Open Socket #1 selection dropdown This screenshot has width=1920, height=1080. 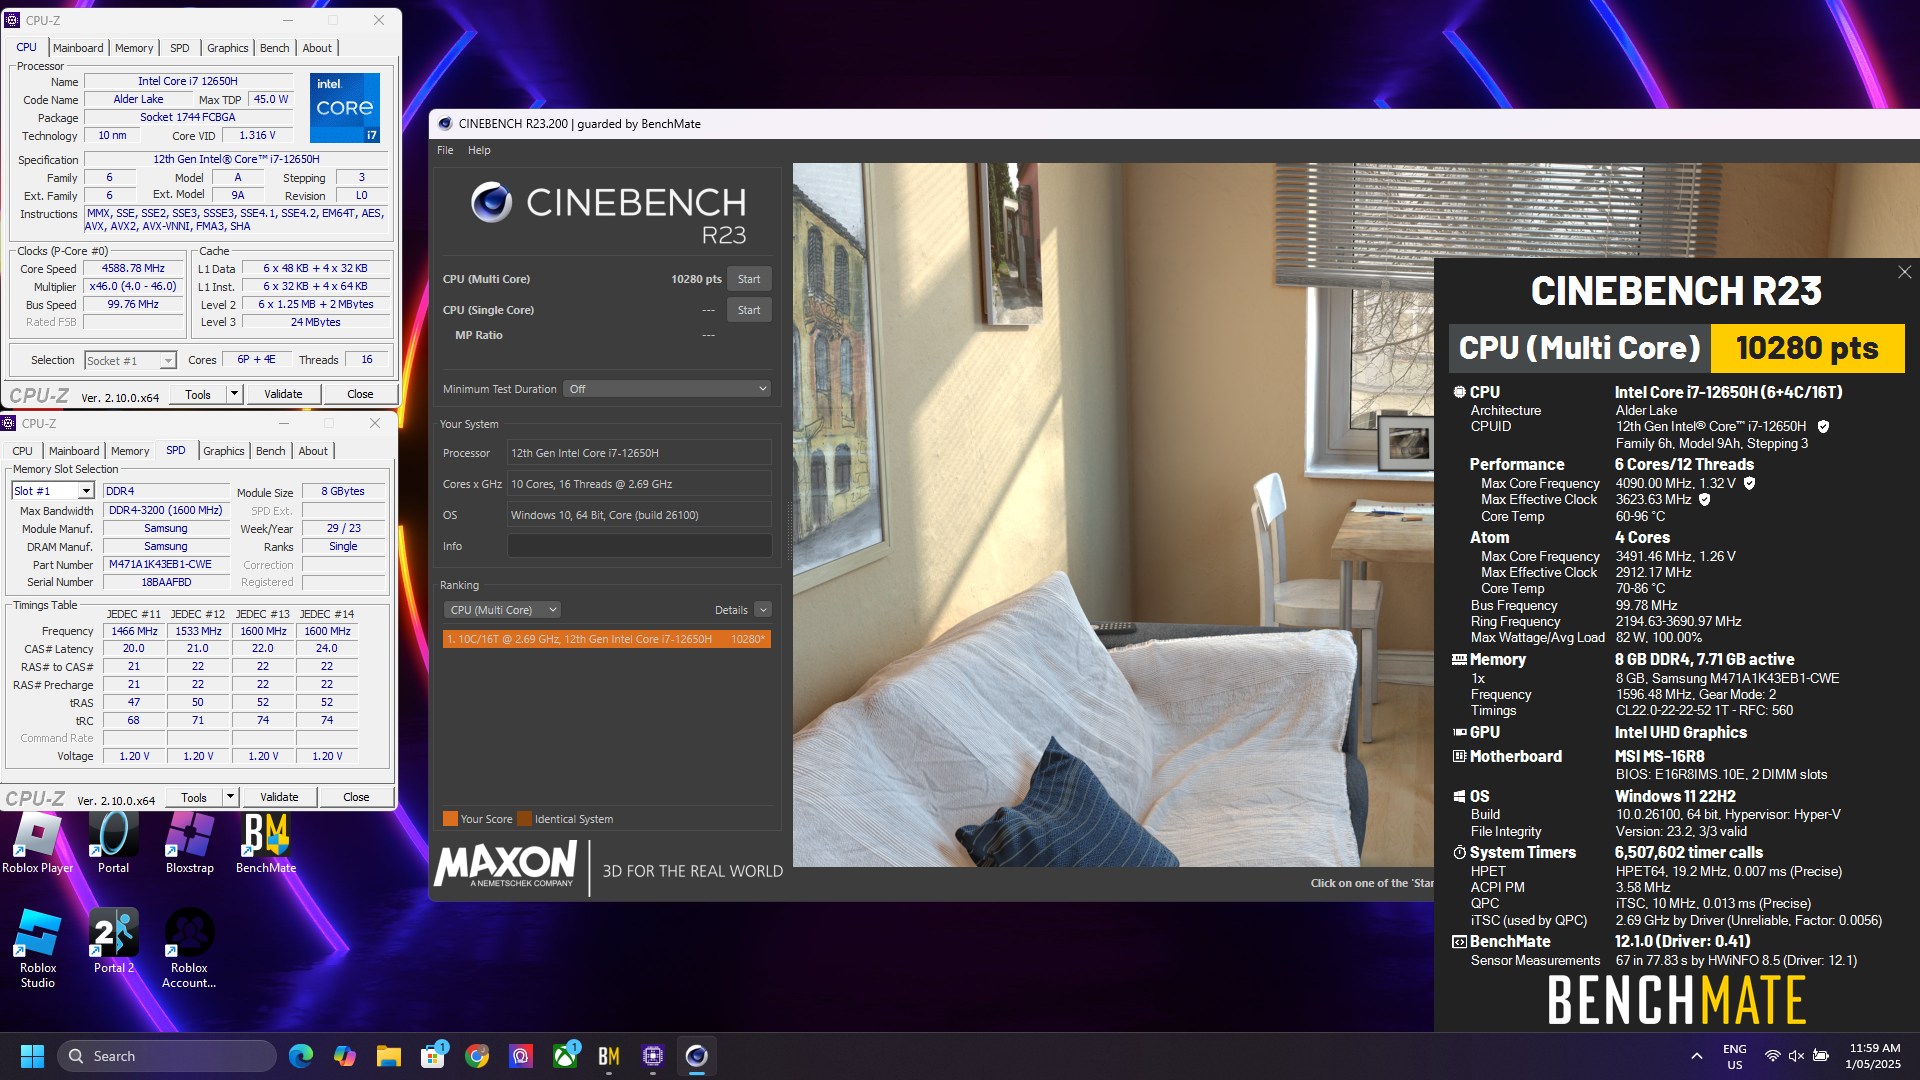130,360
